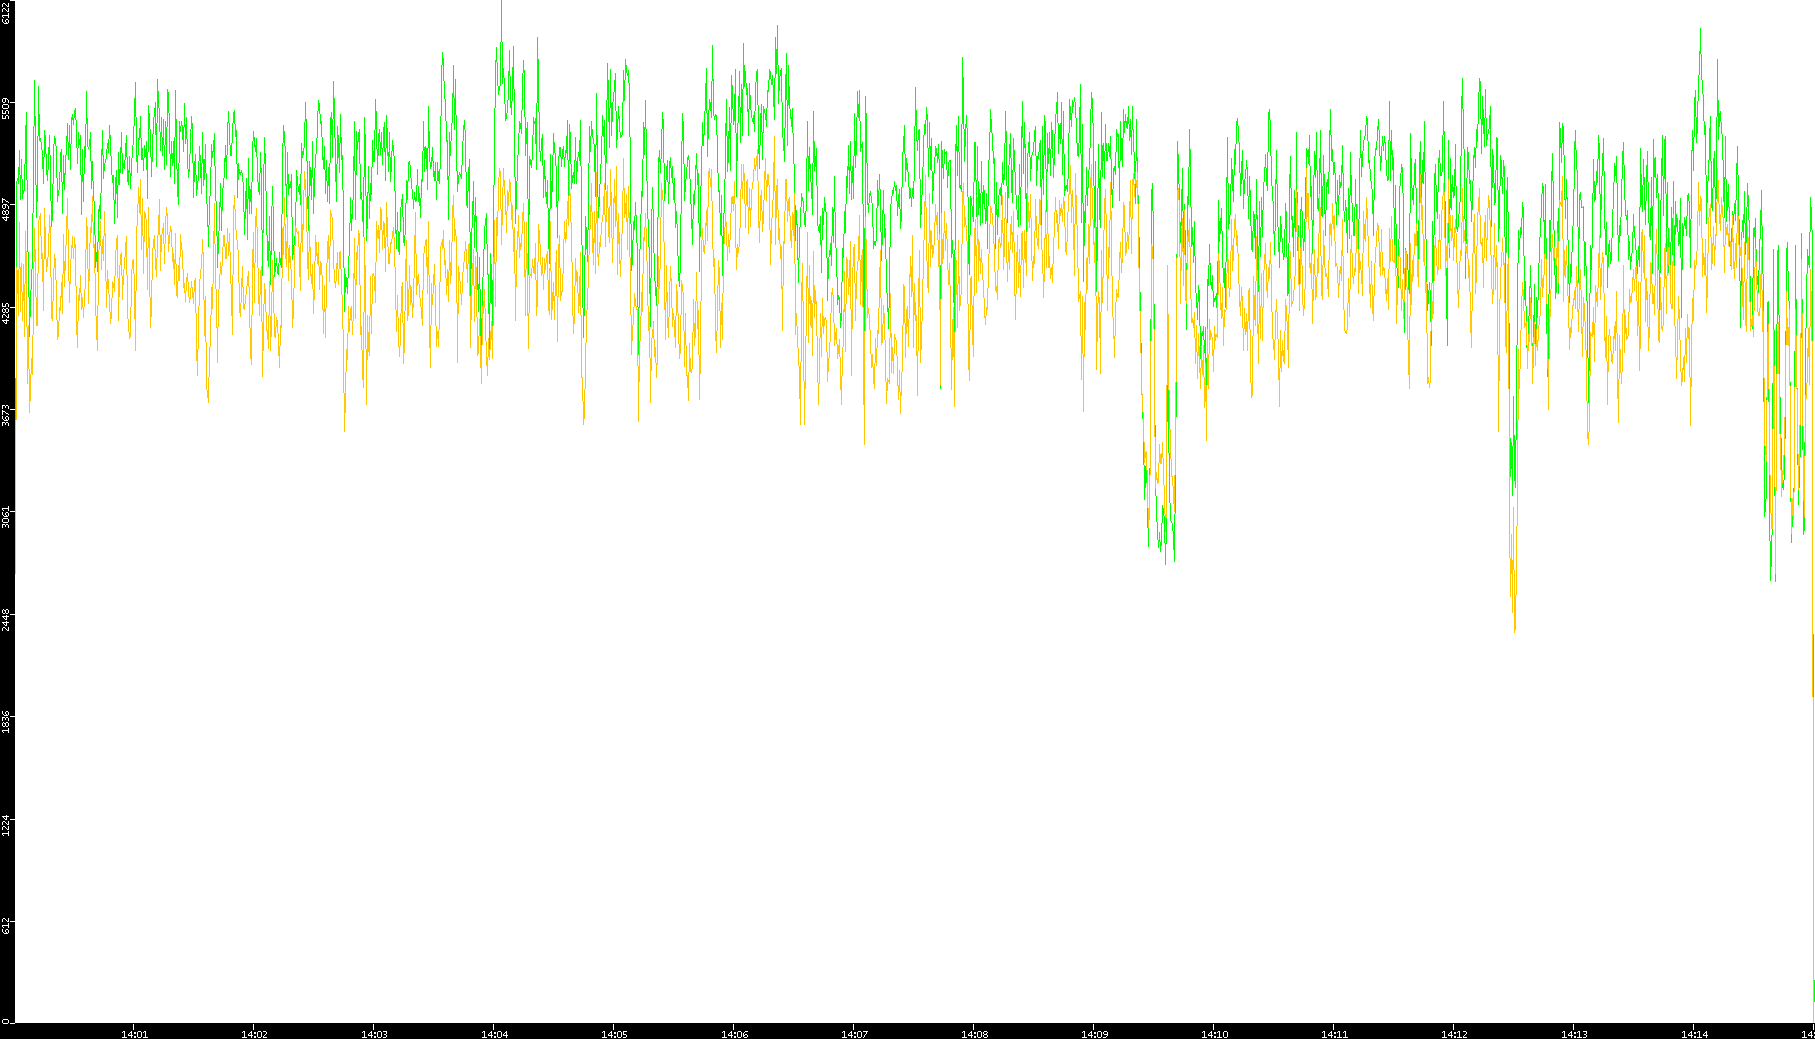The height and width of the screenshot is (1039, 1815).
Task: Click the 14:02 time axis label
Action: [x=254, y=1034]
